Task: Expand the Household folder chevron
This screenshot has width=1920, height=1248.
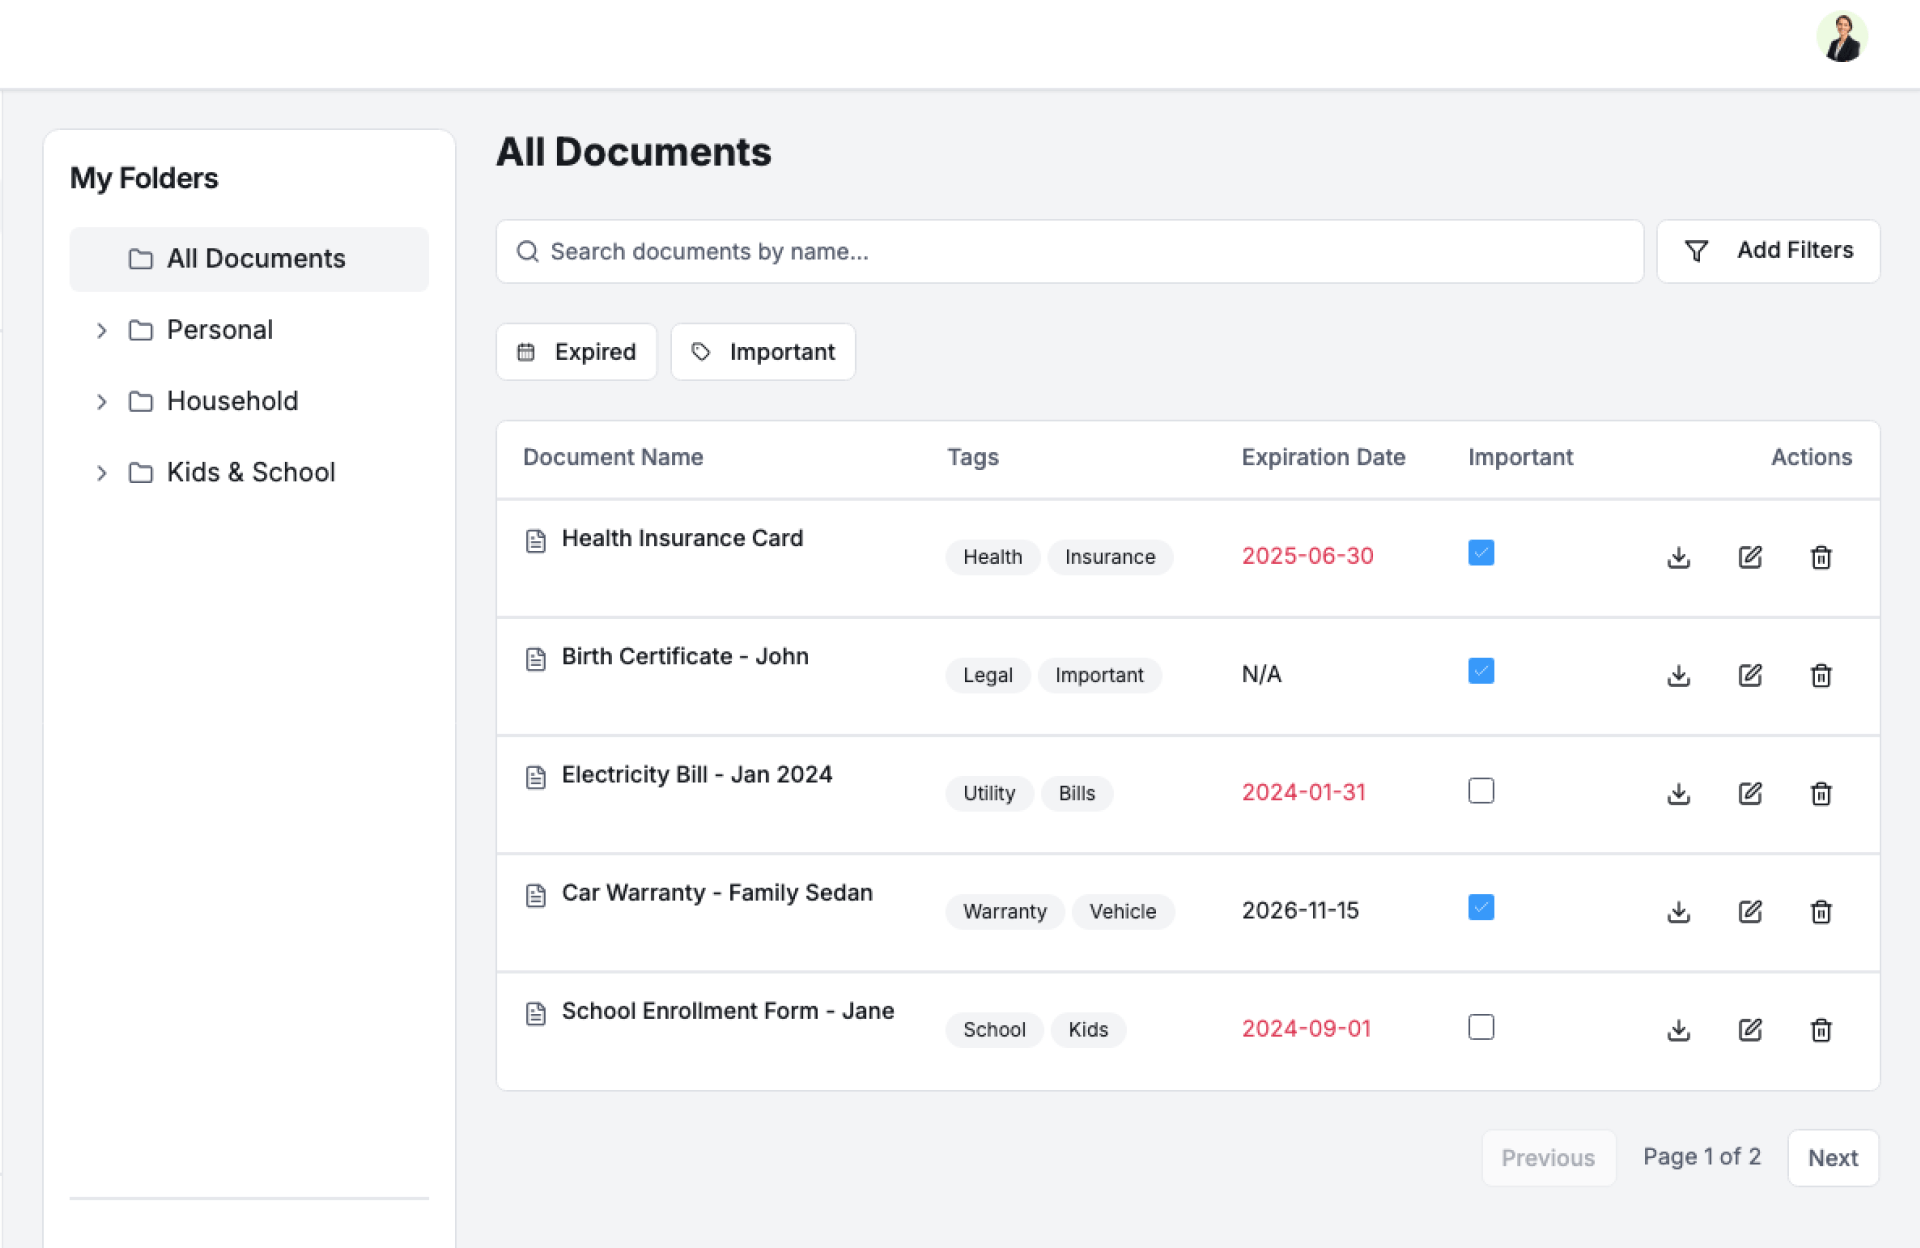Action: point(101,401)
